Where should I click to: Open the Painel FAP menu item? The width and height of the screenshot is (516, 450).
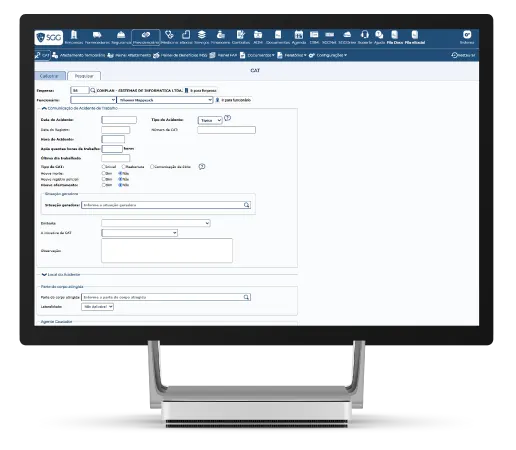point(223,55)
